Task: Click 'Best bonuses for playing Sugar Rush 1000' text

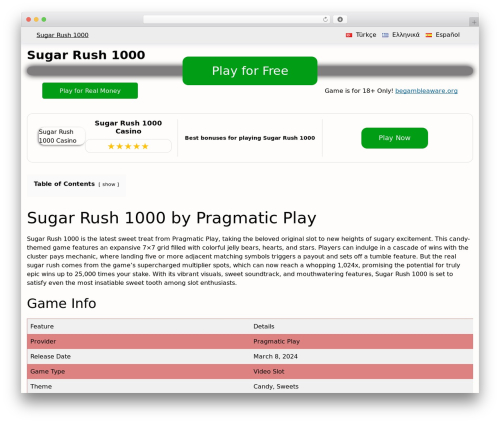Action: (250, 138)
